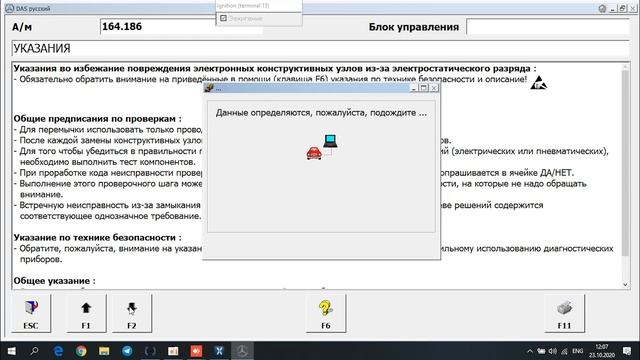Viewport: 640px width, 360px height.
Task: Open the taskbar search magnifier
Action: pyautogui.click(x=35, y=351)
